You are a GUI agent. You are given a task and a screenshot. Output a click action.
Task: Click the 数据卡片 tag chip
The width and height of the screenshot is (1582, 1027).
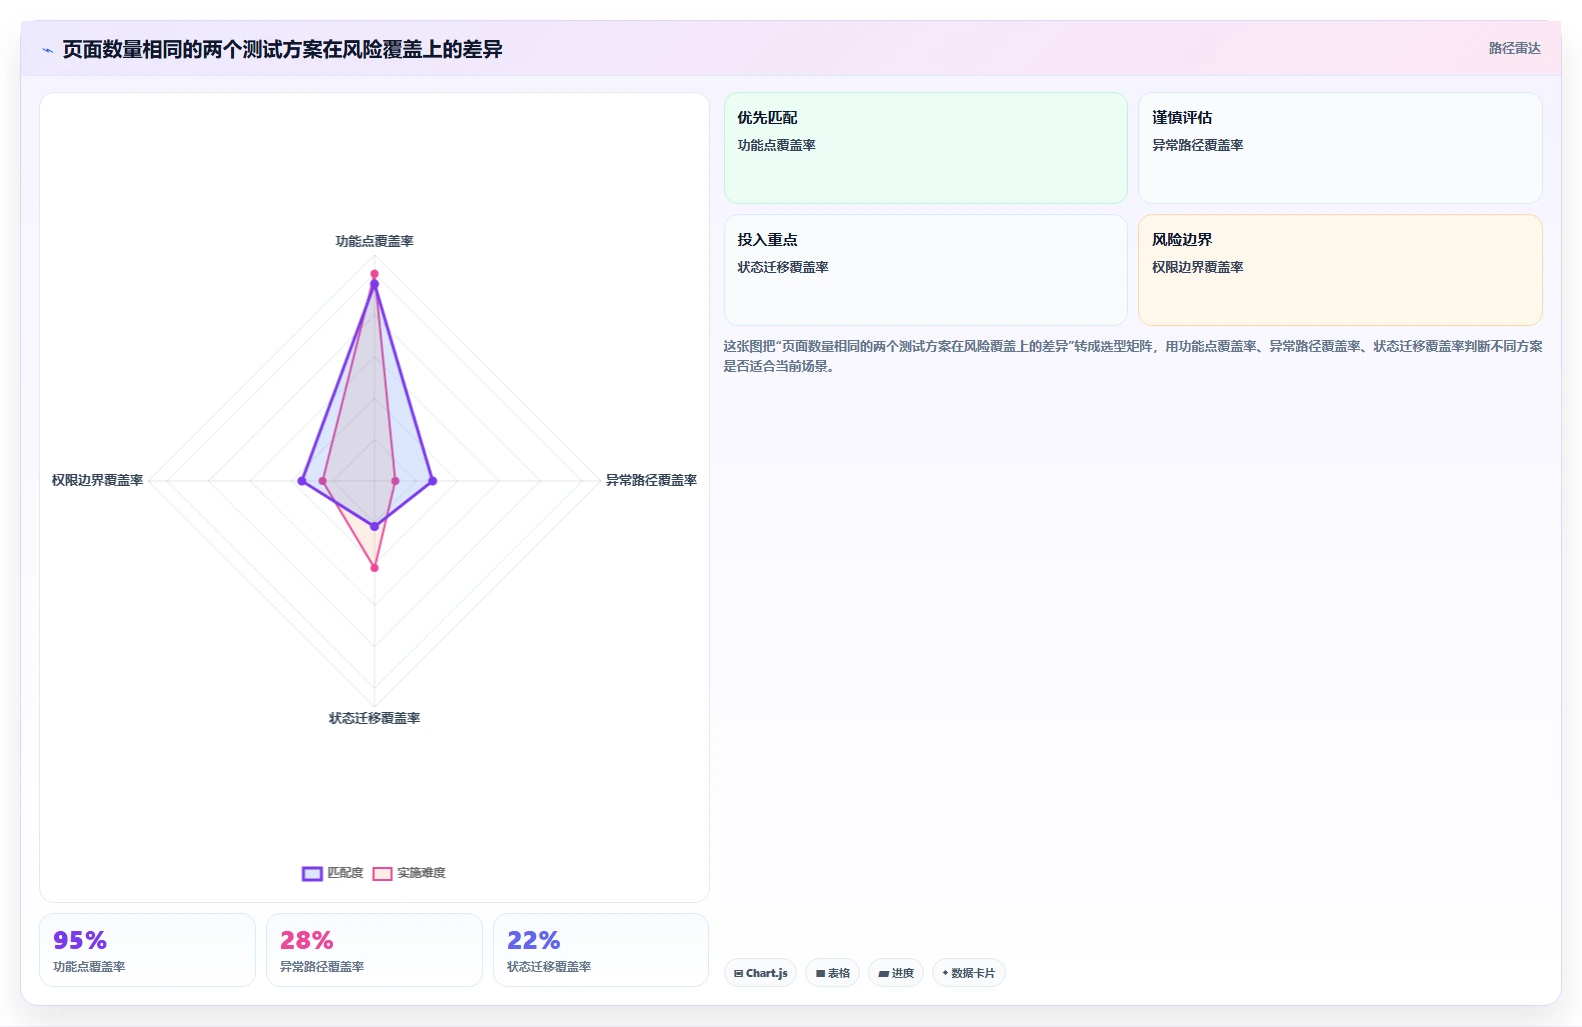(968, 973)
